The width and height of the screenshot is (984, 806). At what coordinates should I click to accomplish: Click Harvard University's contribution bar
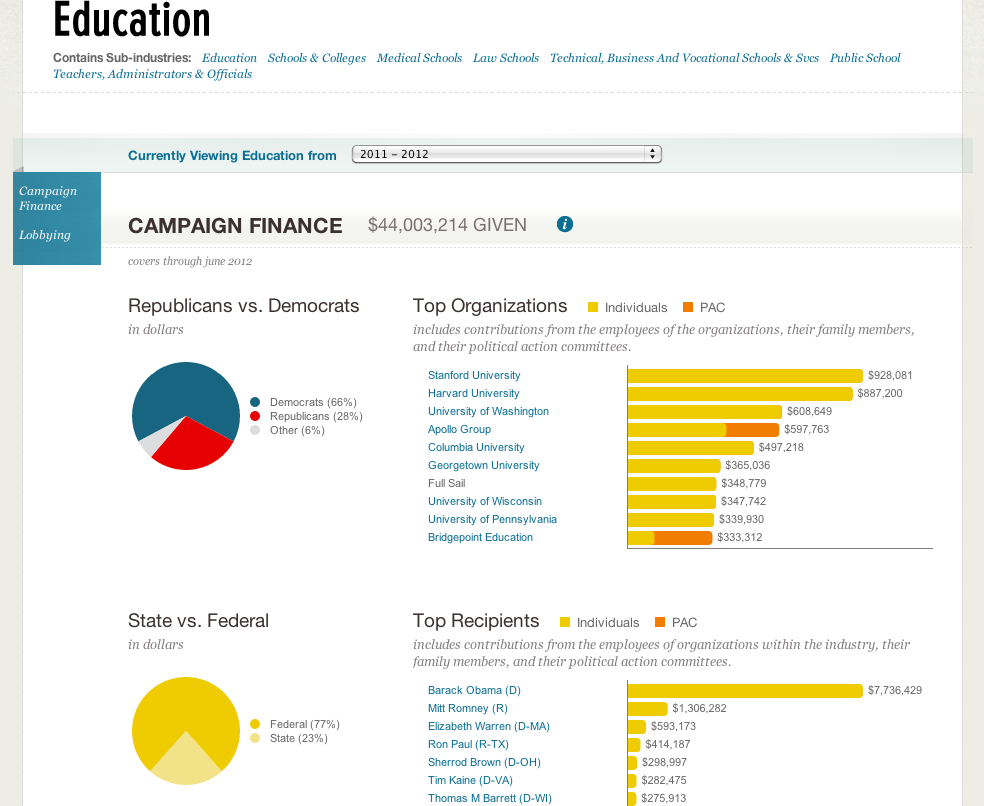(x=740, y=393)
